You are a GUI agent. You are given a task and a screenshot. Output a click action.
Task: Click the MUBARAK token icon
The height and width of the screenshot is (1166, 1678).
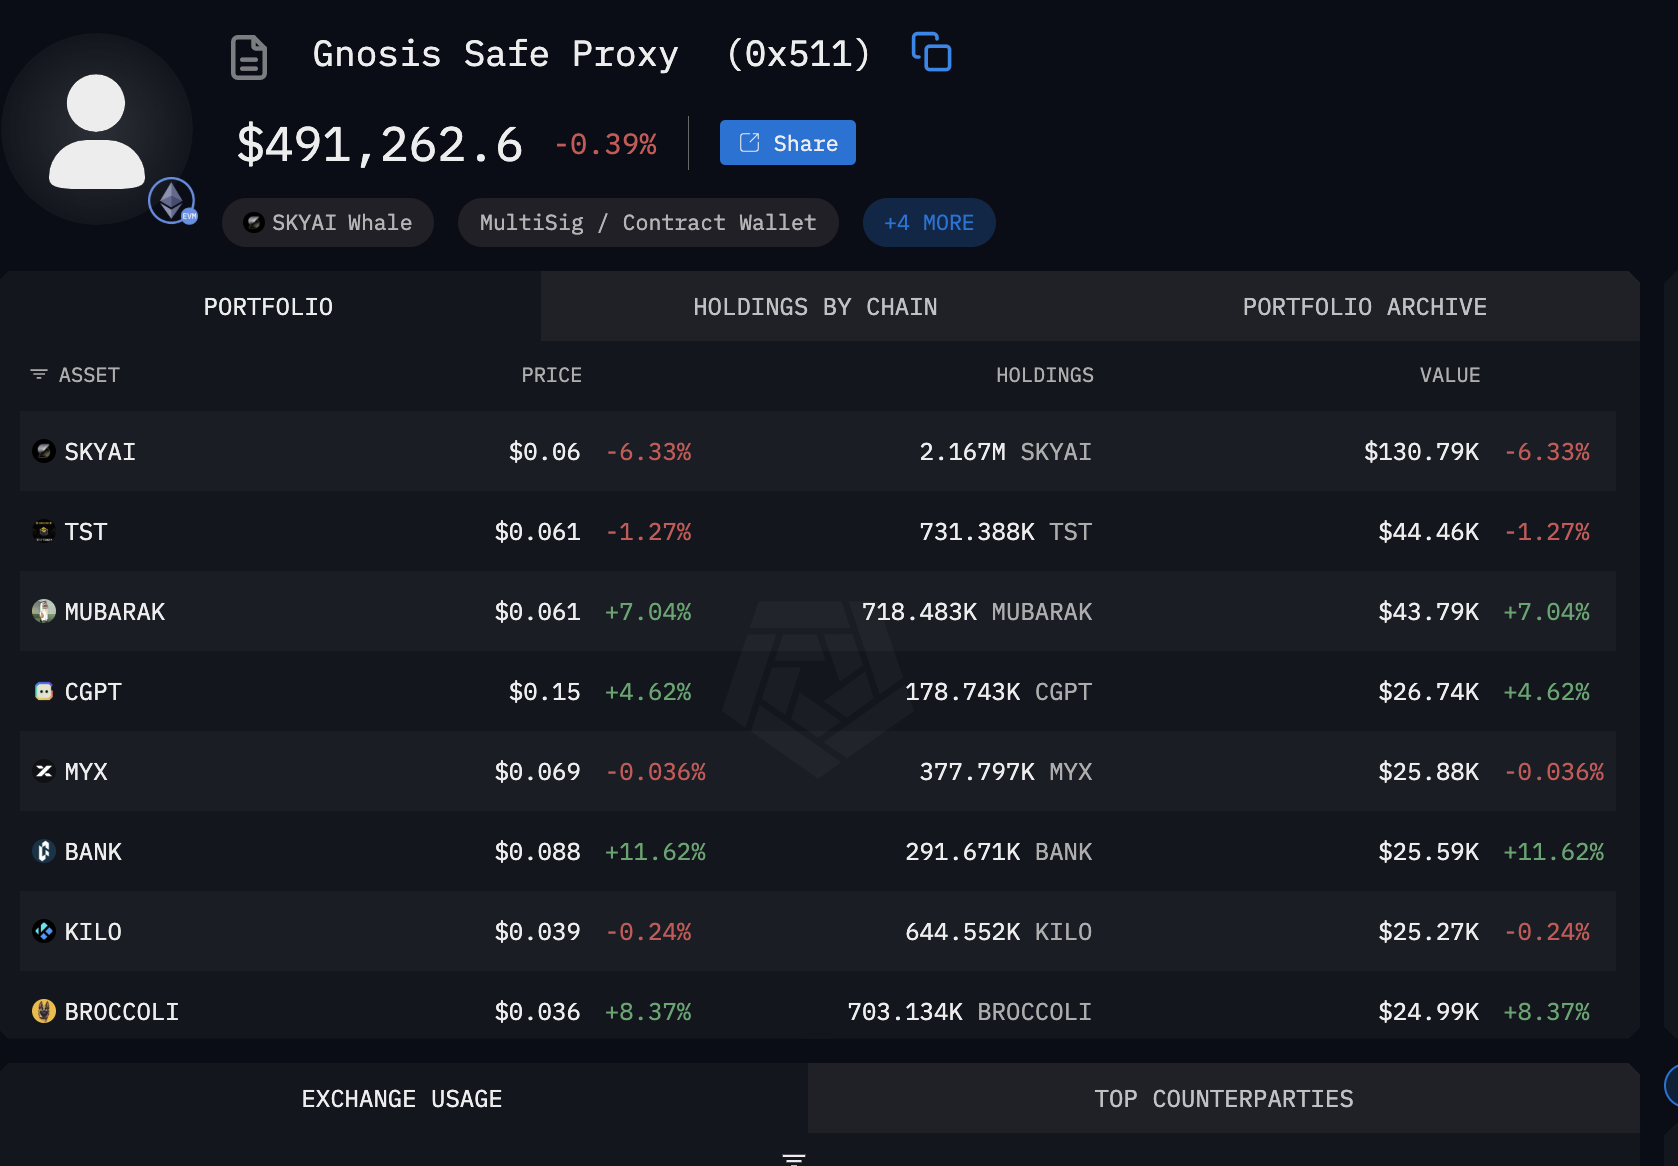pyautogui.click(x=43, y=611)
